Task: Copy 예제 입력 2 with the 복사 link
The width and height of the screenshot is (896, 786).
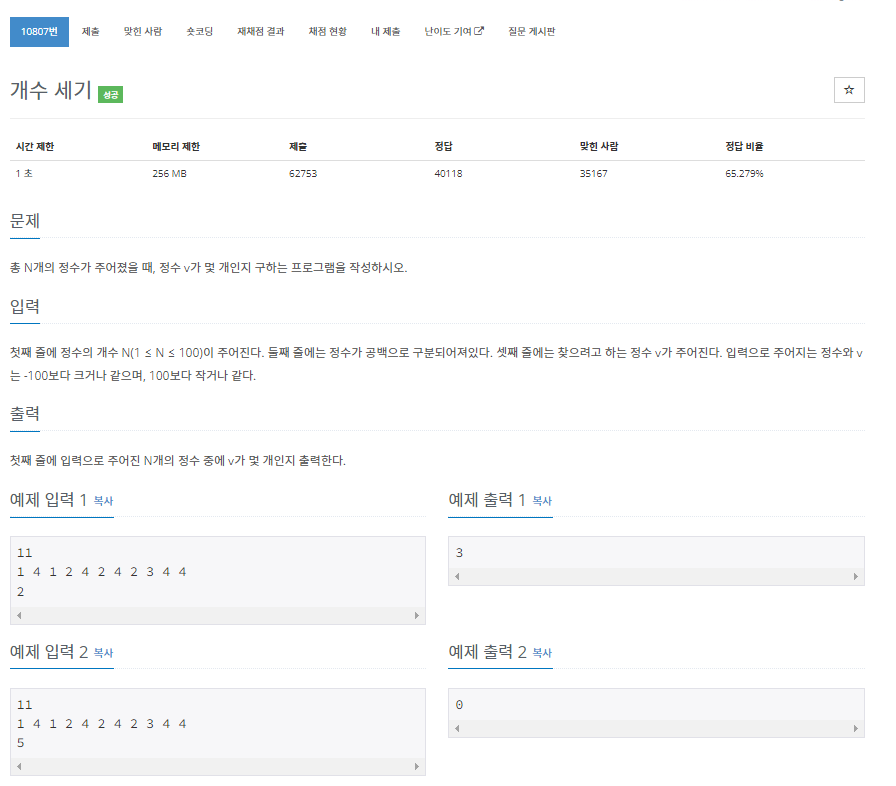Action: click(103, 653)
